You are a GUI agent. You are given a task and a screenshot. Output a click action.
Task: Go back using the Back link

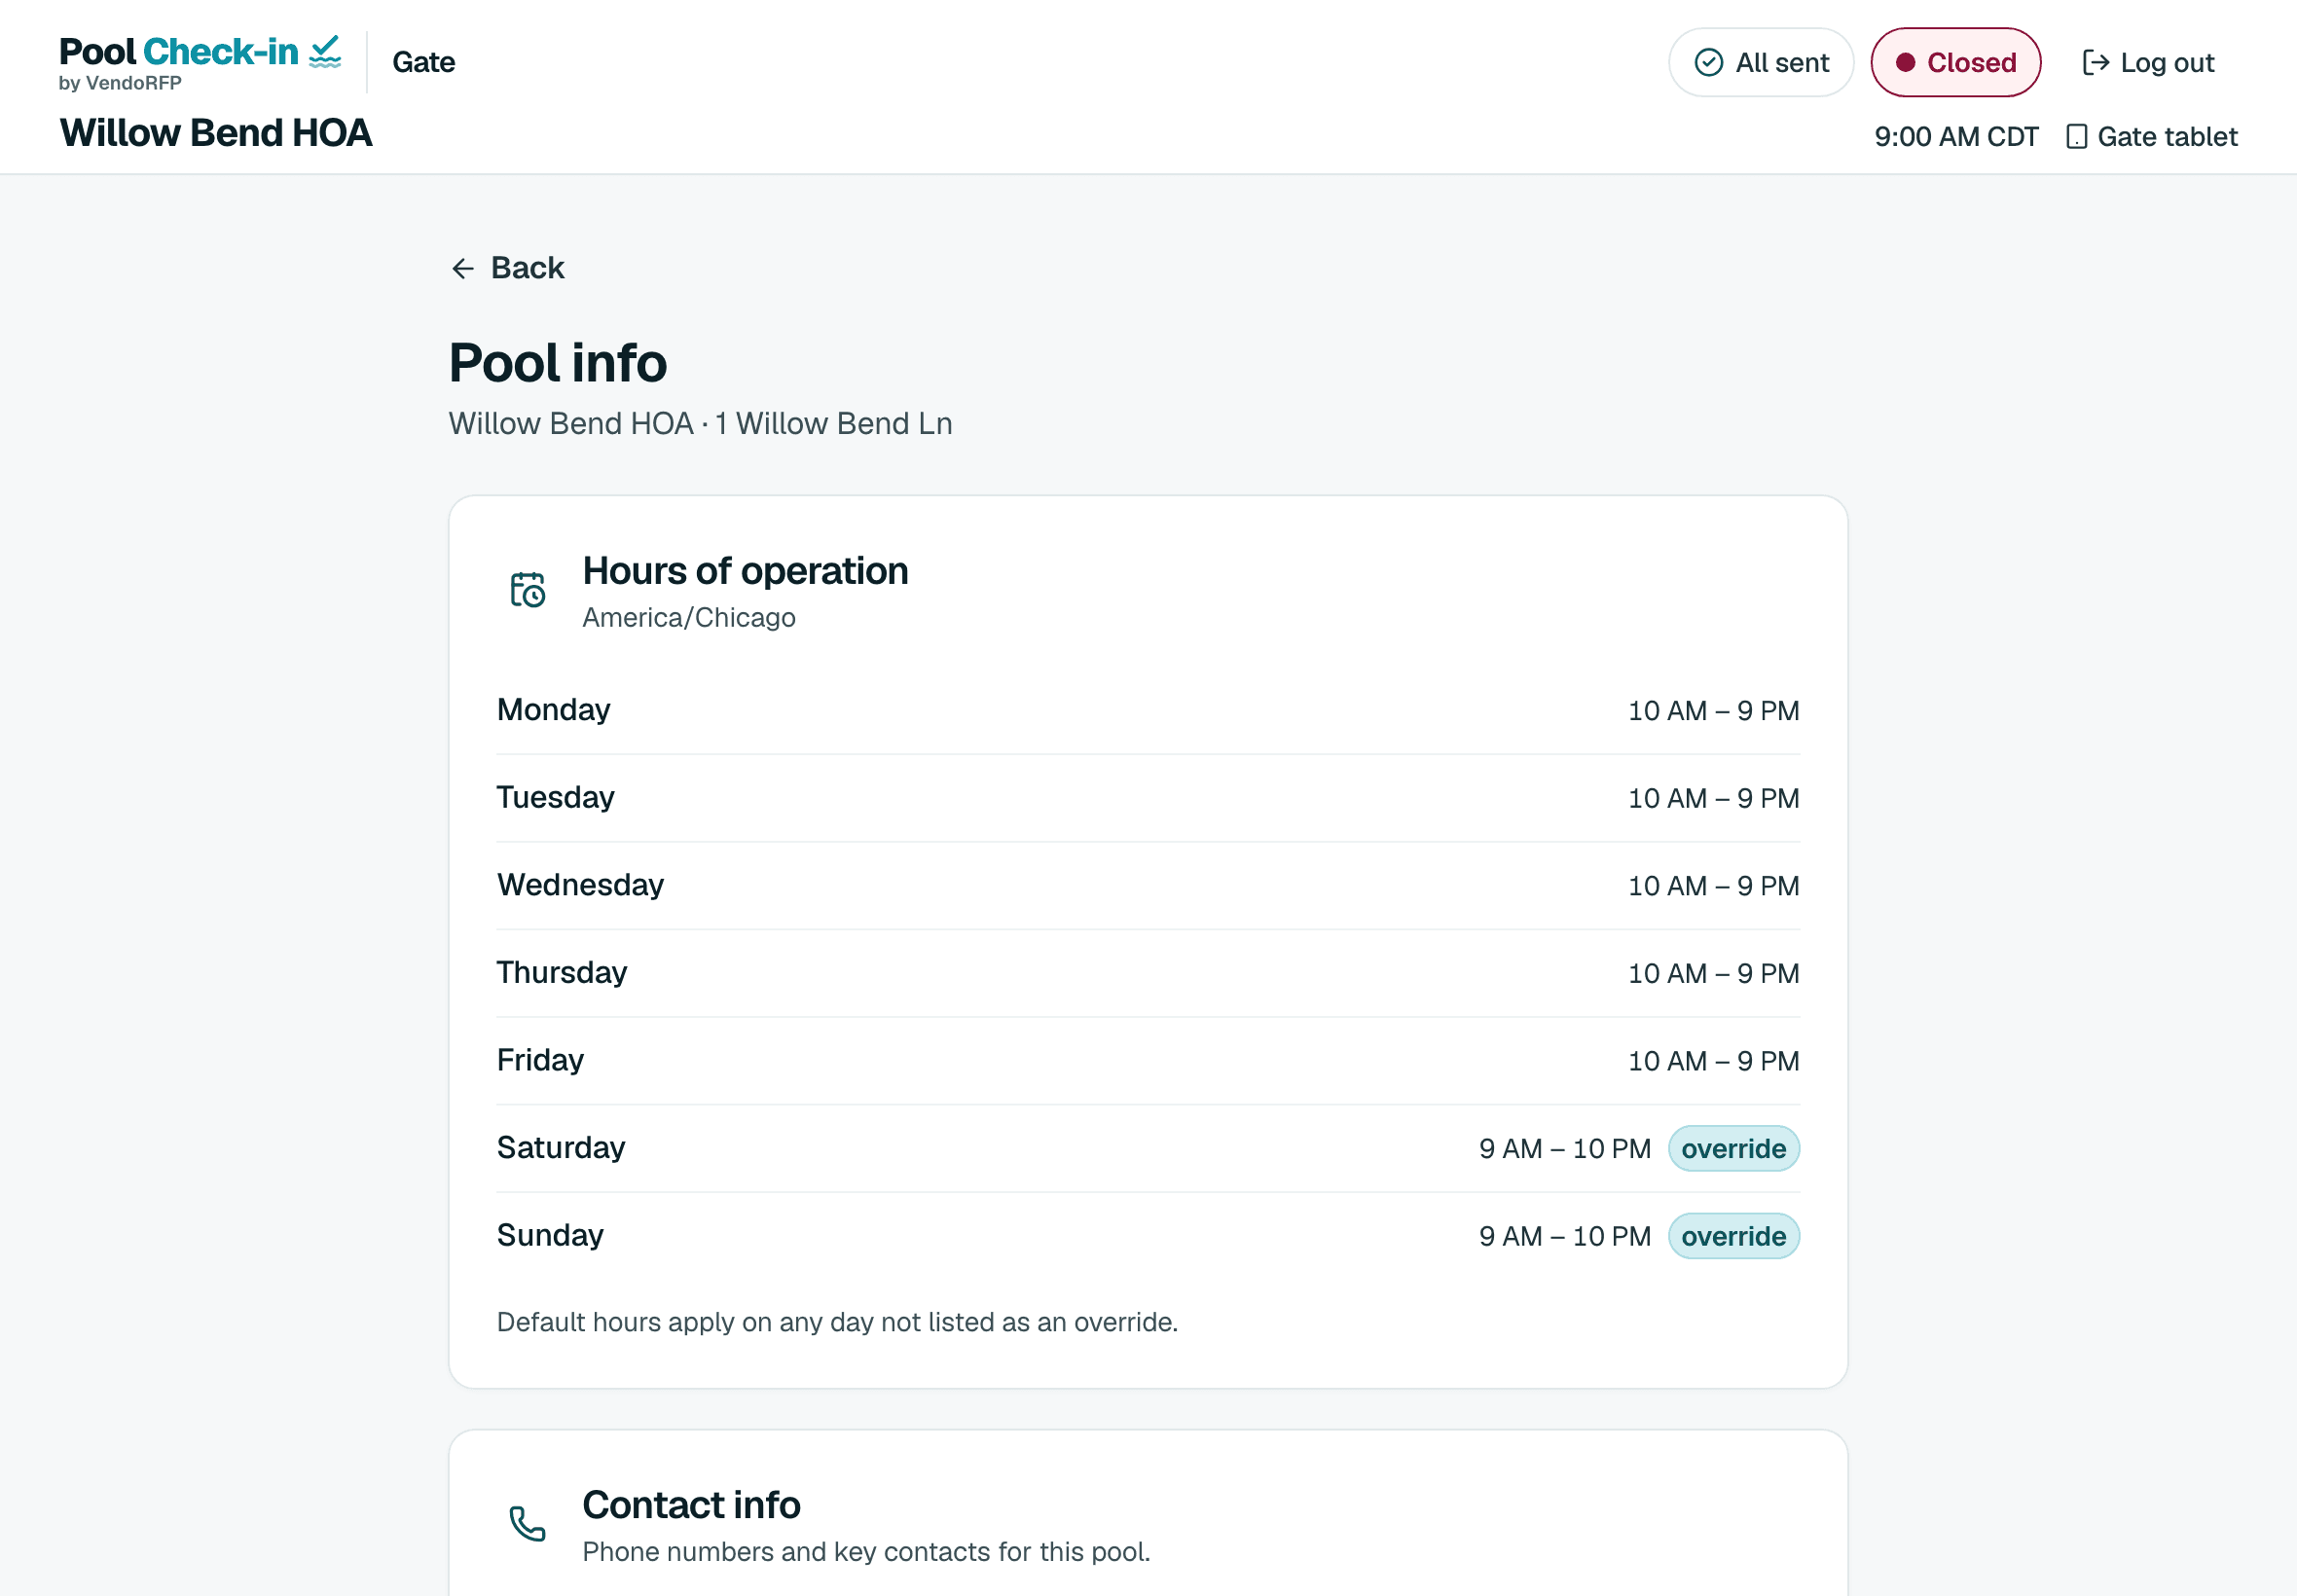[x=508, y=268]
